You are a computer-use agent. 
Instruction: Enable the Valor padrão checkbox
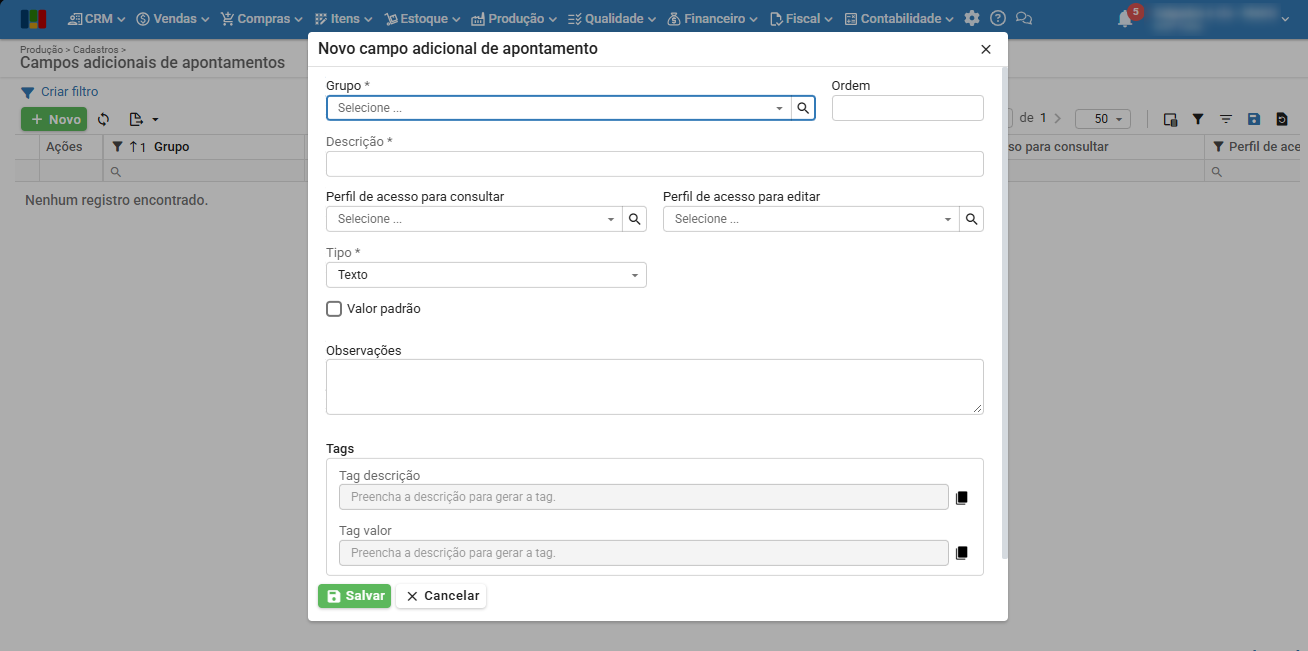click(x=334, y=309)
